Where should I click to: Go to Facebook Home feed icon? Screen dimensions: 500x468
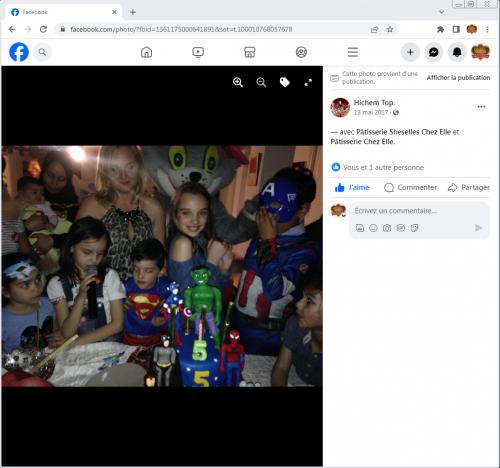coord(146,52)
